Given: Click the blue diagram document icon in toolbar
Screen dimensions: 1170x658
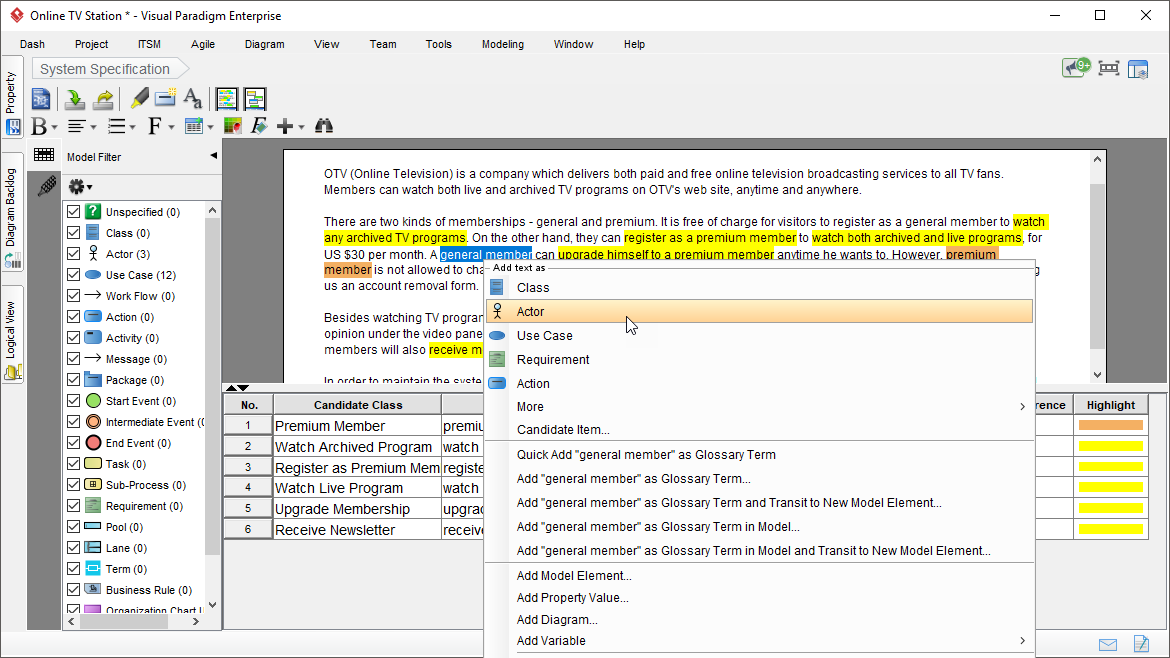Looking at the screenshot, I should pos(41,98).
